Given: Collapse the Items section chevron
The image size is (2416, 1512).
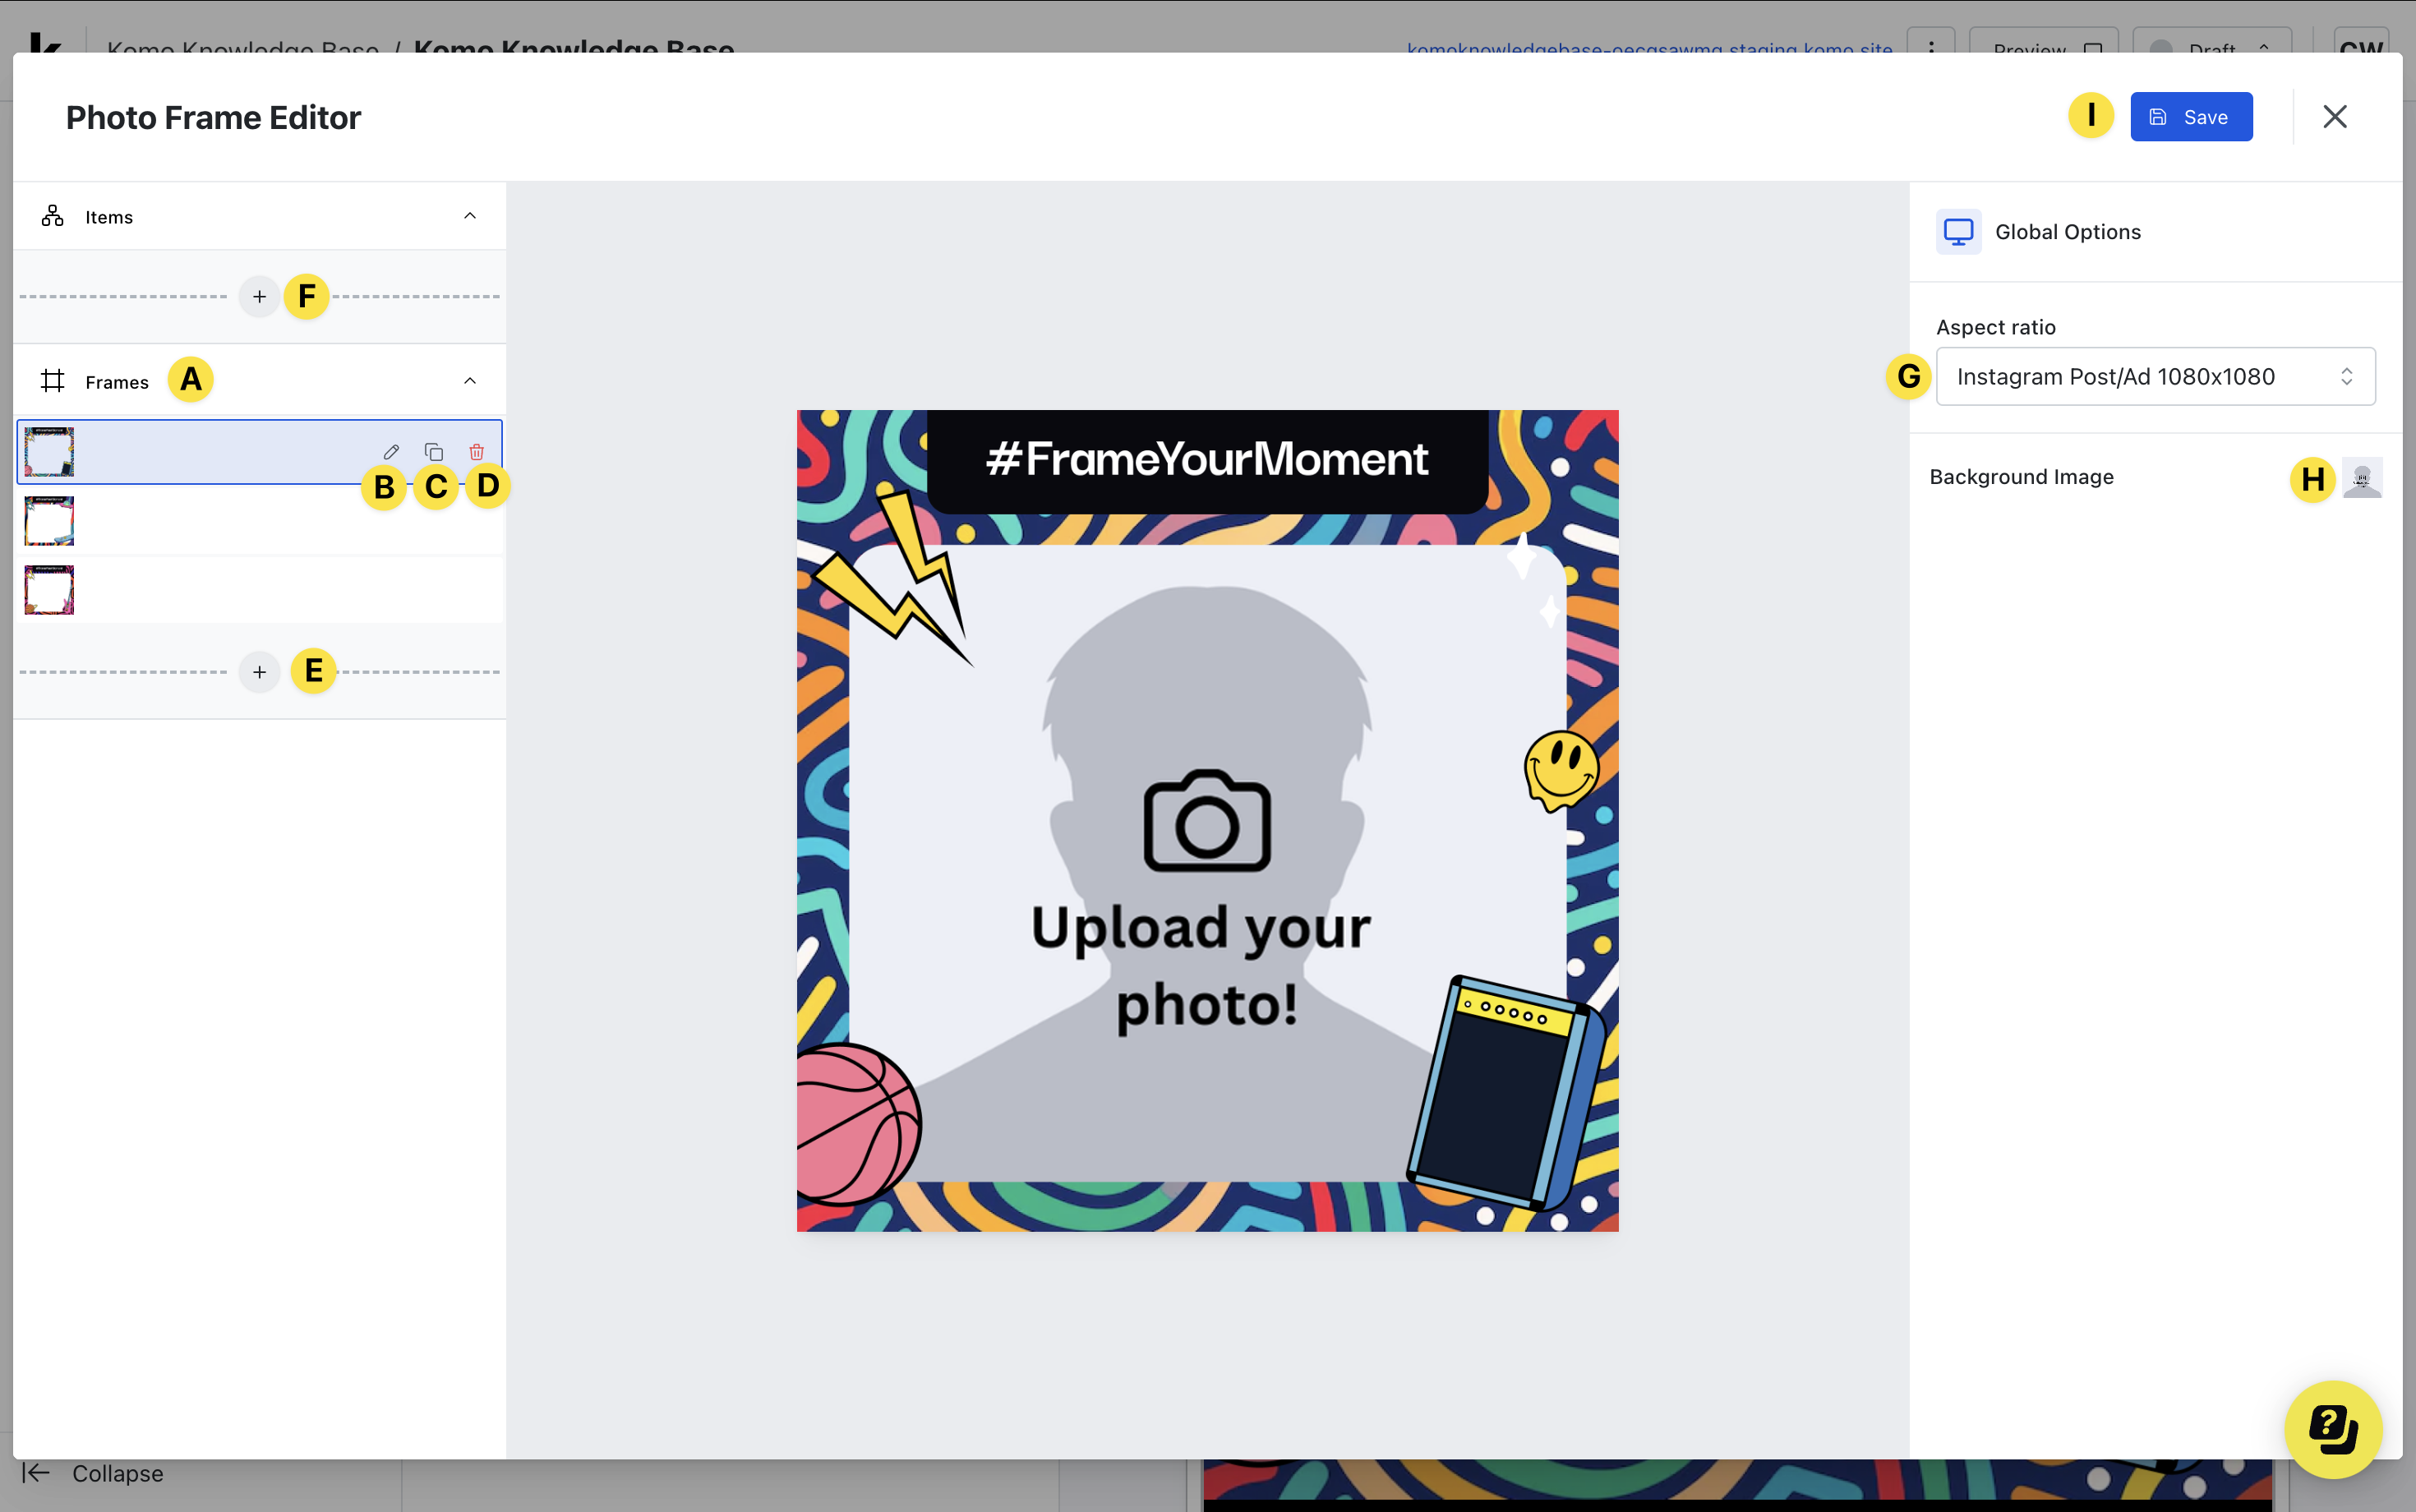Looking at the screenshot, I should 470,216.
